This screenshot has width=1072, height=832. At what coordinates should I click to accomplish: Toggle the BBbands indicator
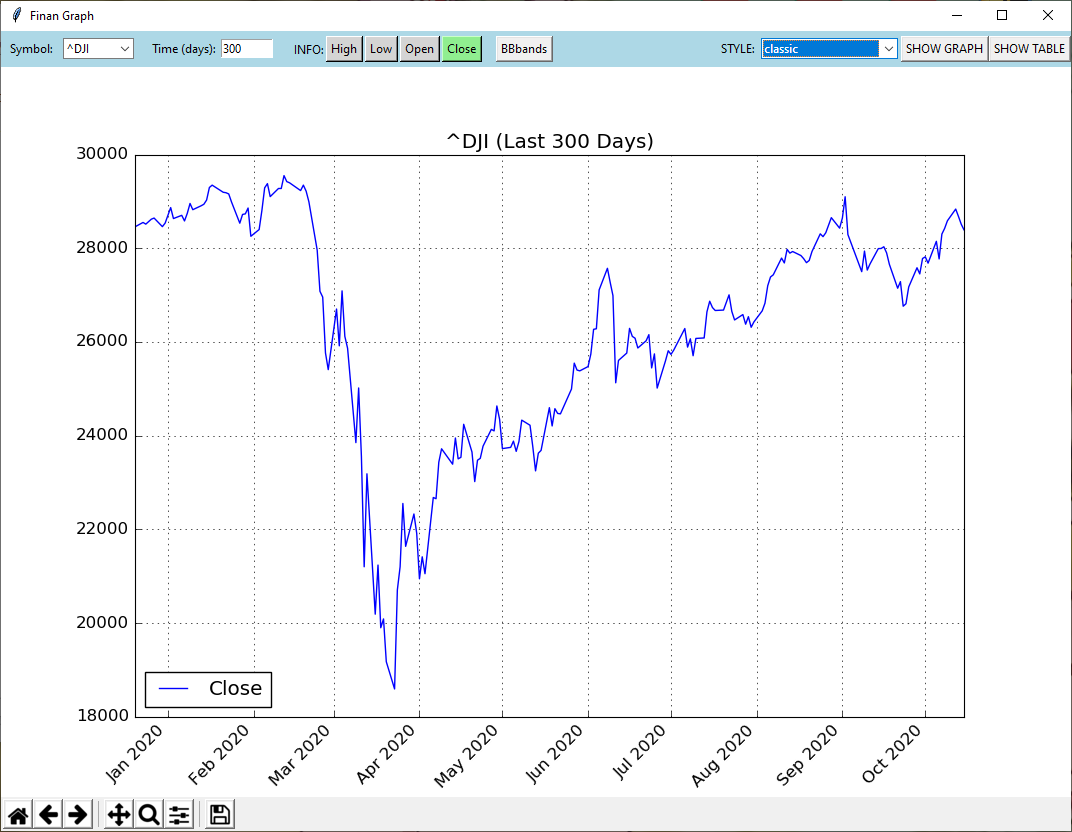point(524,49)
